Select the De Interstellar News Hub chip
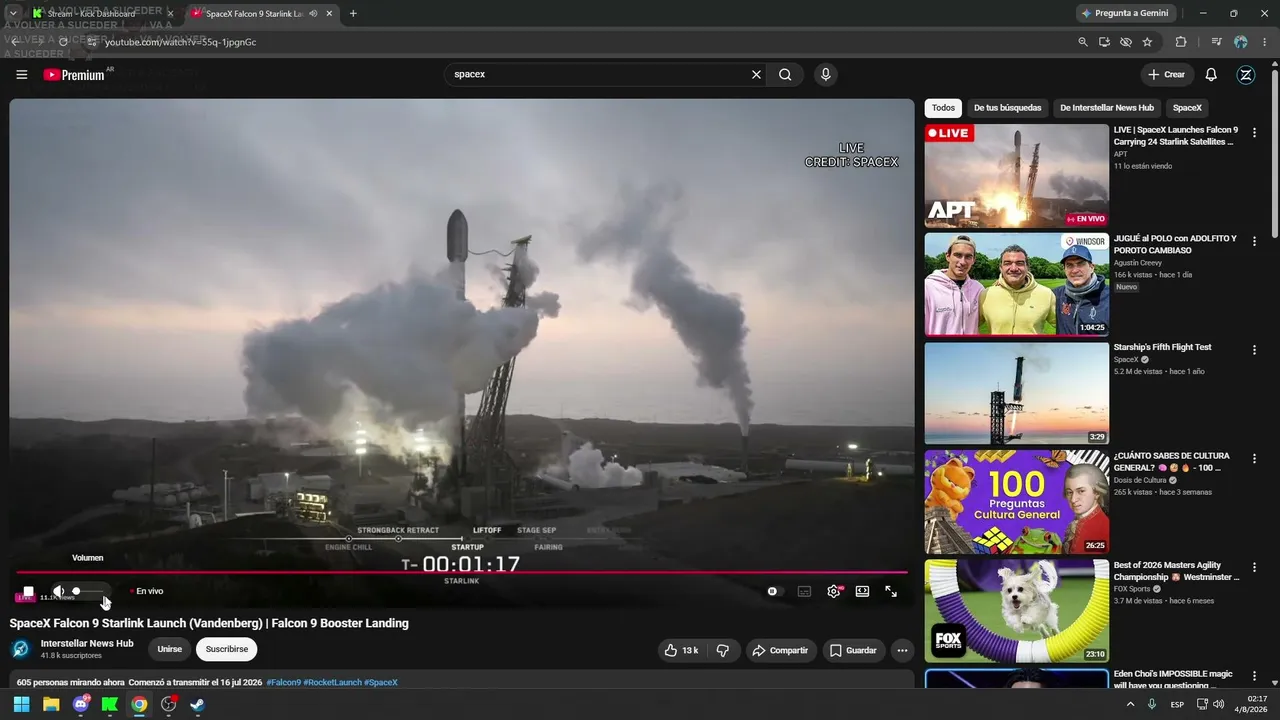 (1107, 108)
